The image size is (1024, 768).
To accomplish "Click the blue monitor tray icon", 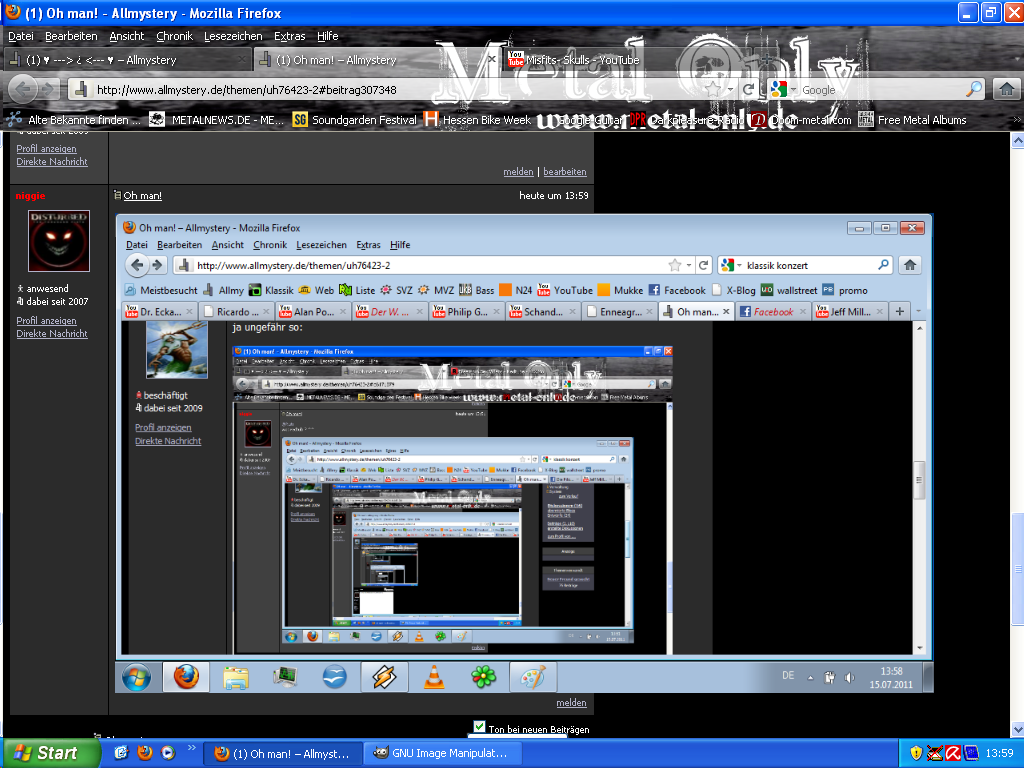I will (x=971, y=753).
